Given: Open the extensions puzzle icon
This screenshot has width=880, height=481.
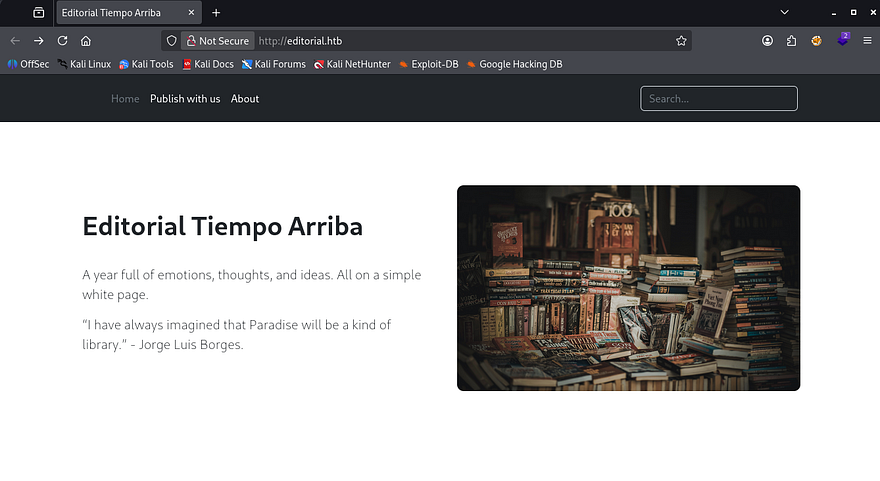Looking at the screenshot, I should [791, 41].
